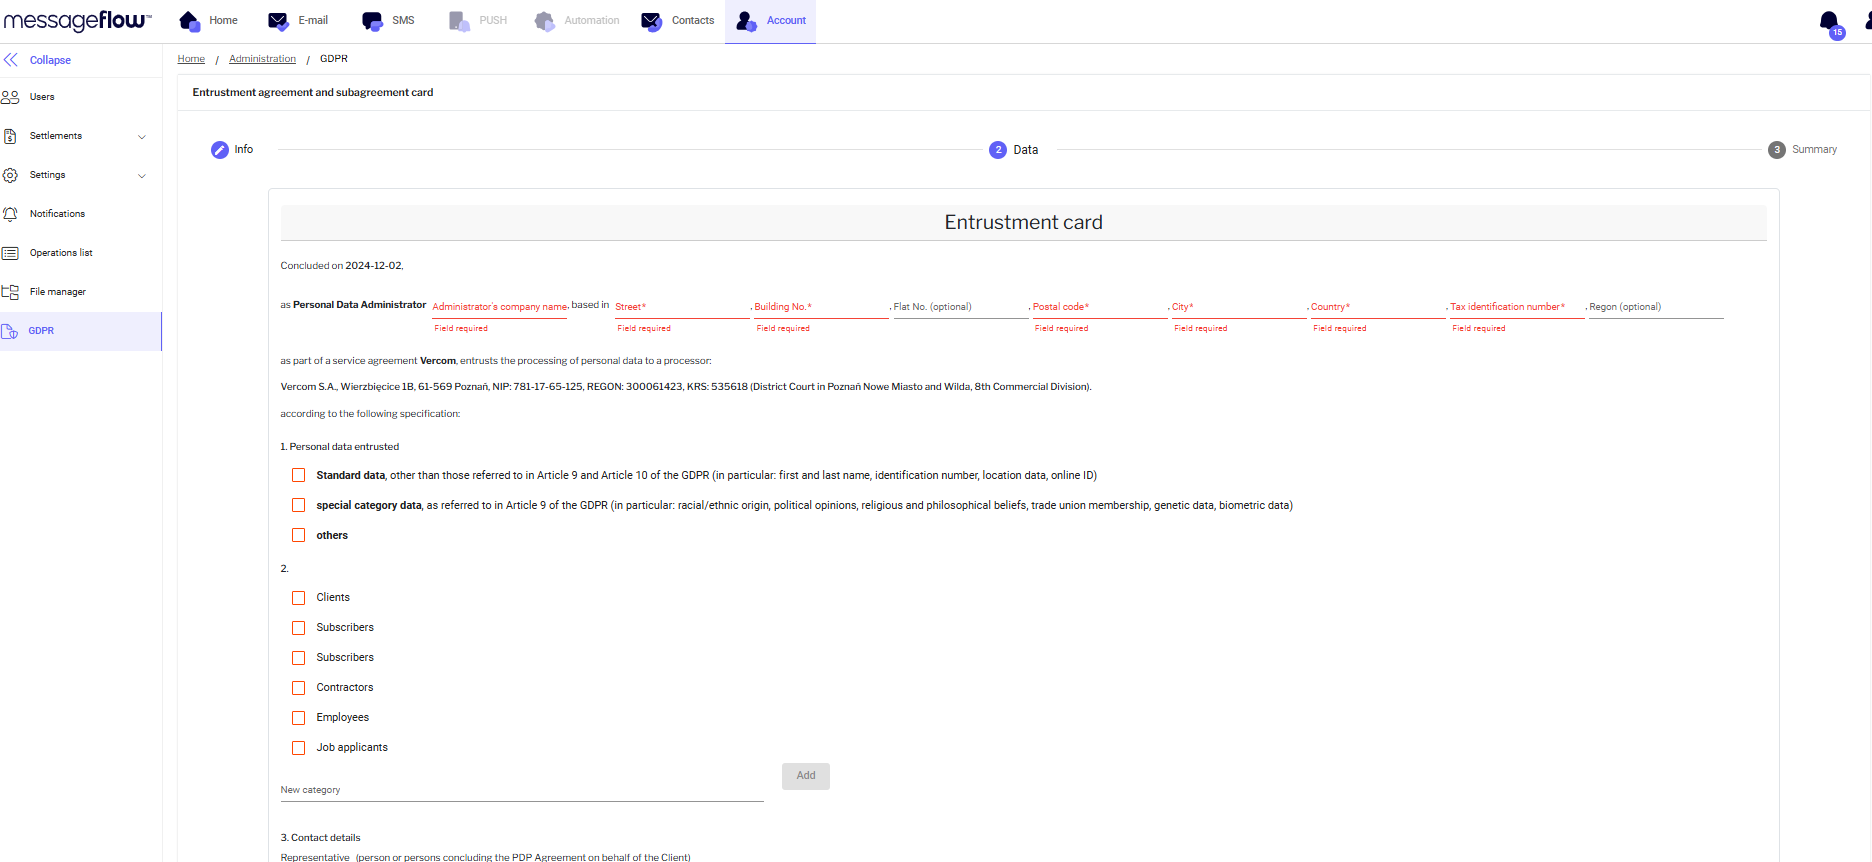The height and width of the screenshot is (862, 1872).
Task: Expand the Settlements sidebar menu
Action: coord(141,136)
